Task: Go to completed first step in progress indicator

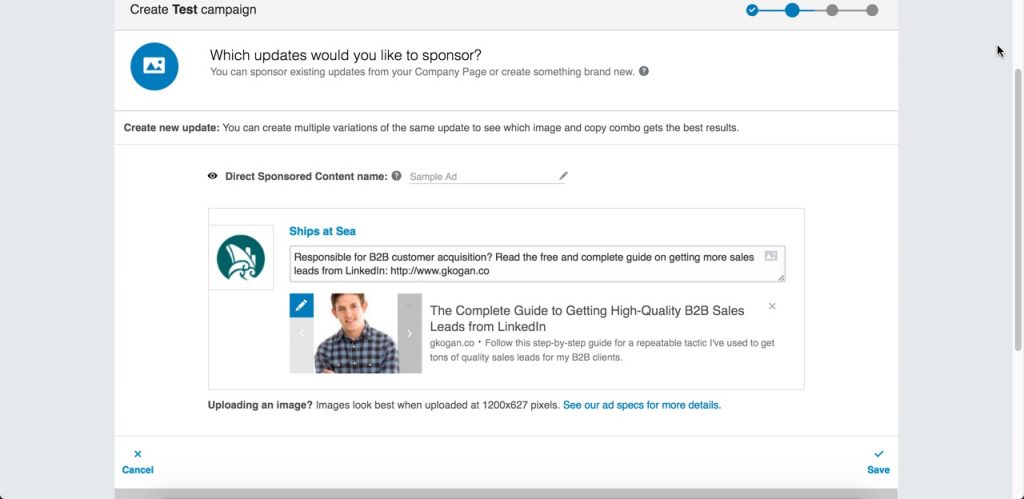Action: pyautogui.click(x=752, y=10)
